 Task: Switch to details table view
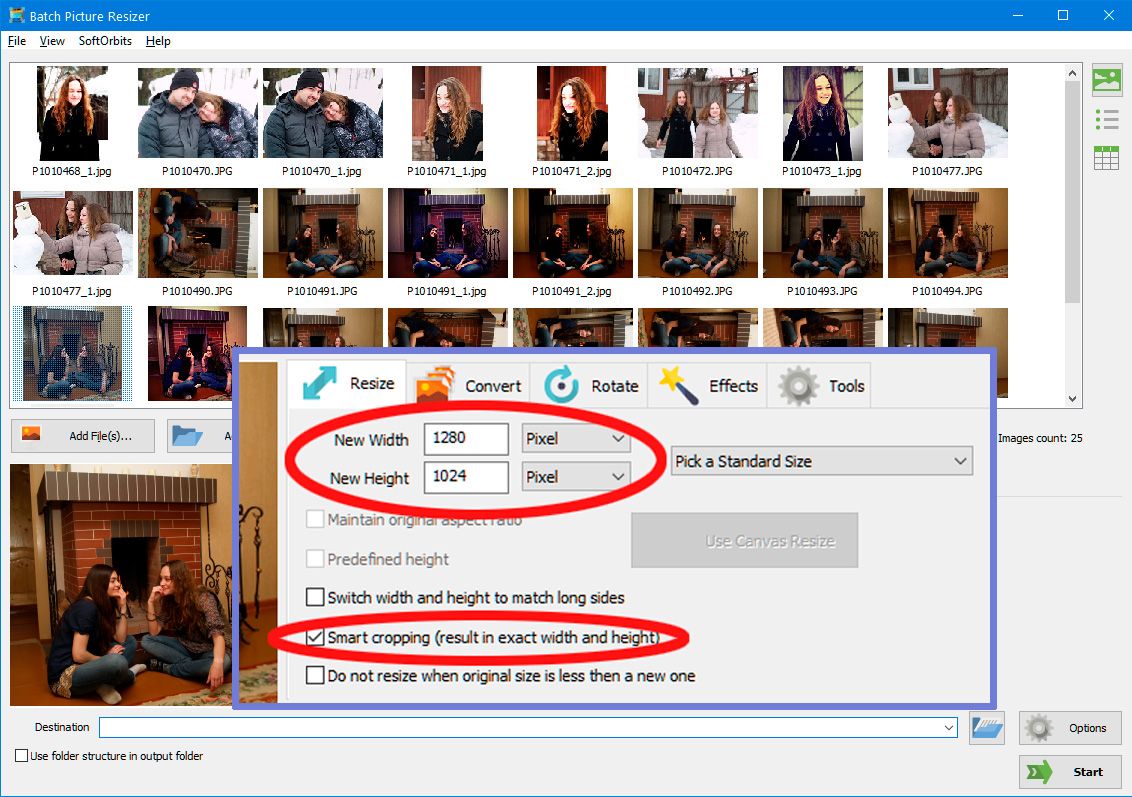point(1106,156)
